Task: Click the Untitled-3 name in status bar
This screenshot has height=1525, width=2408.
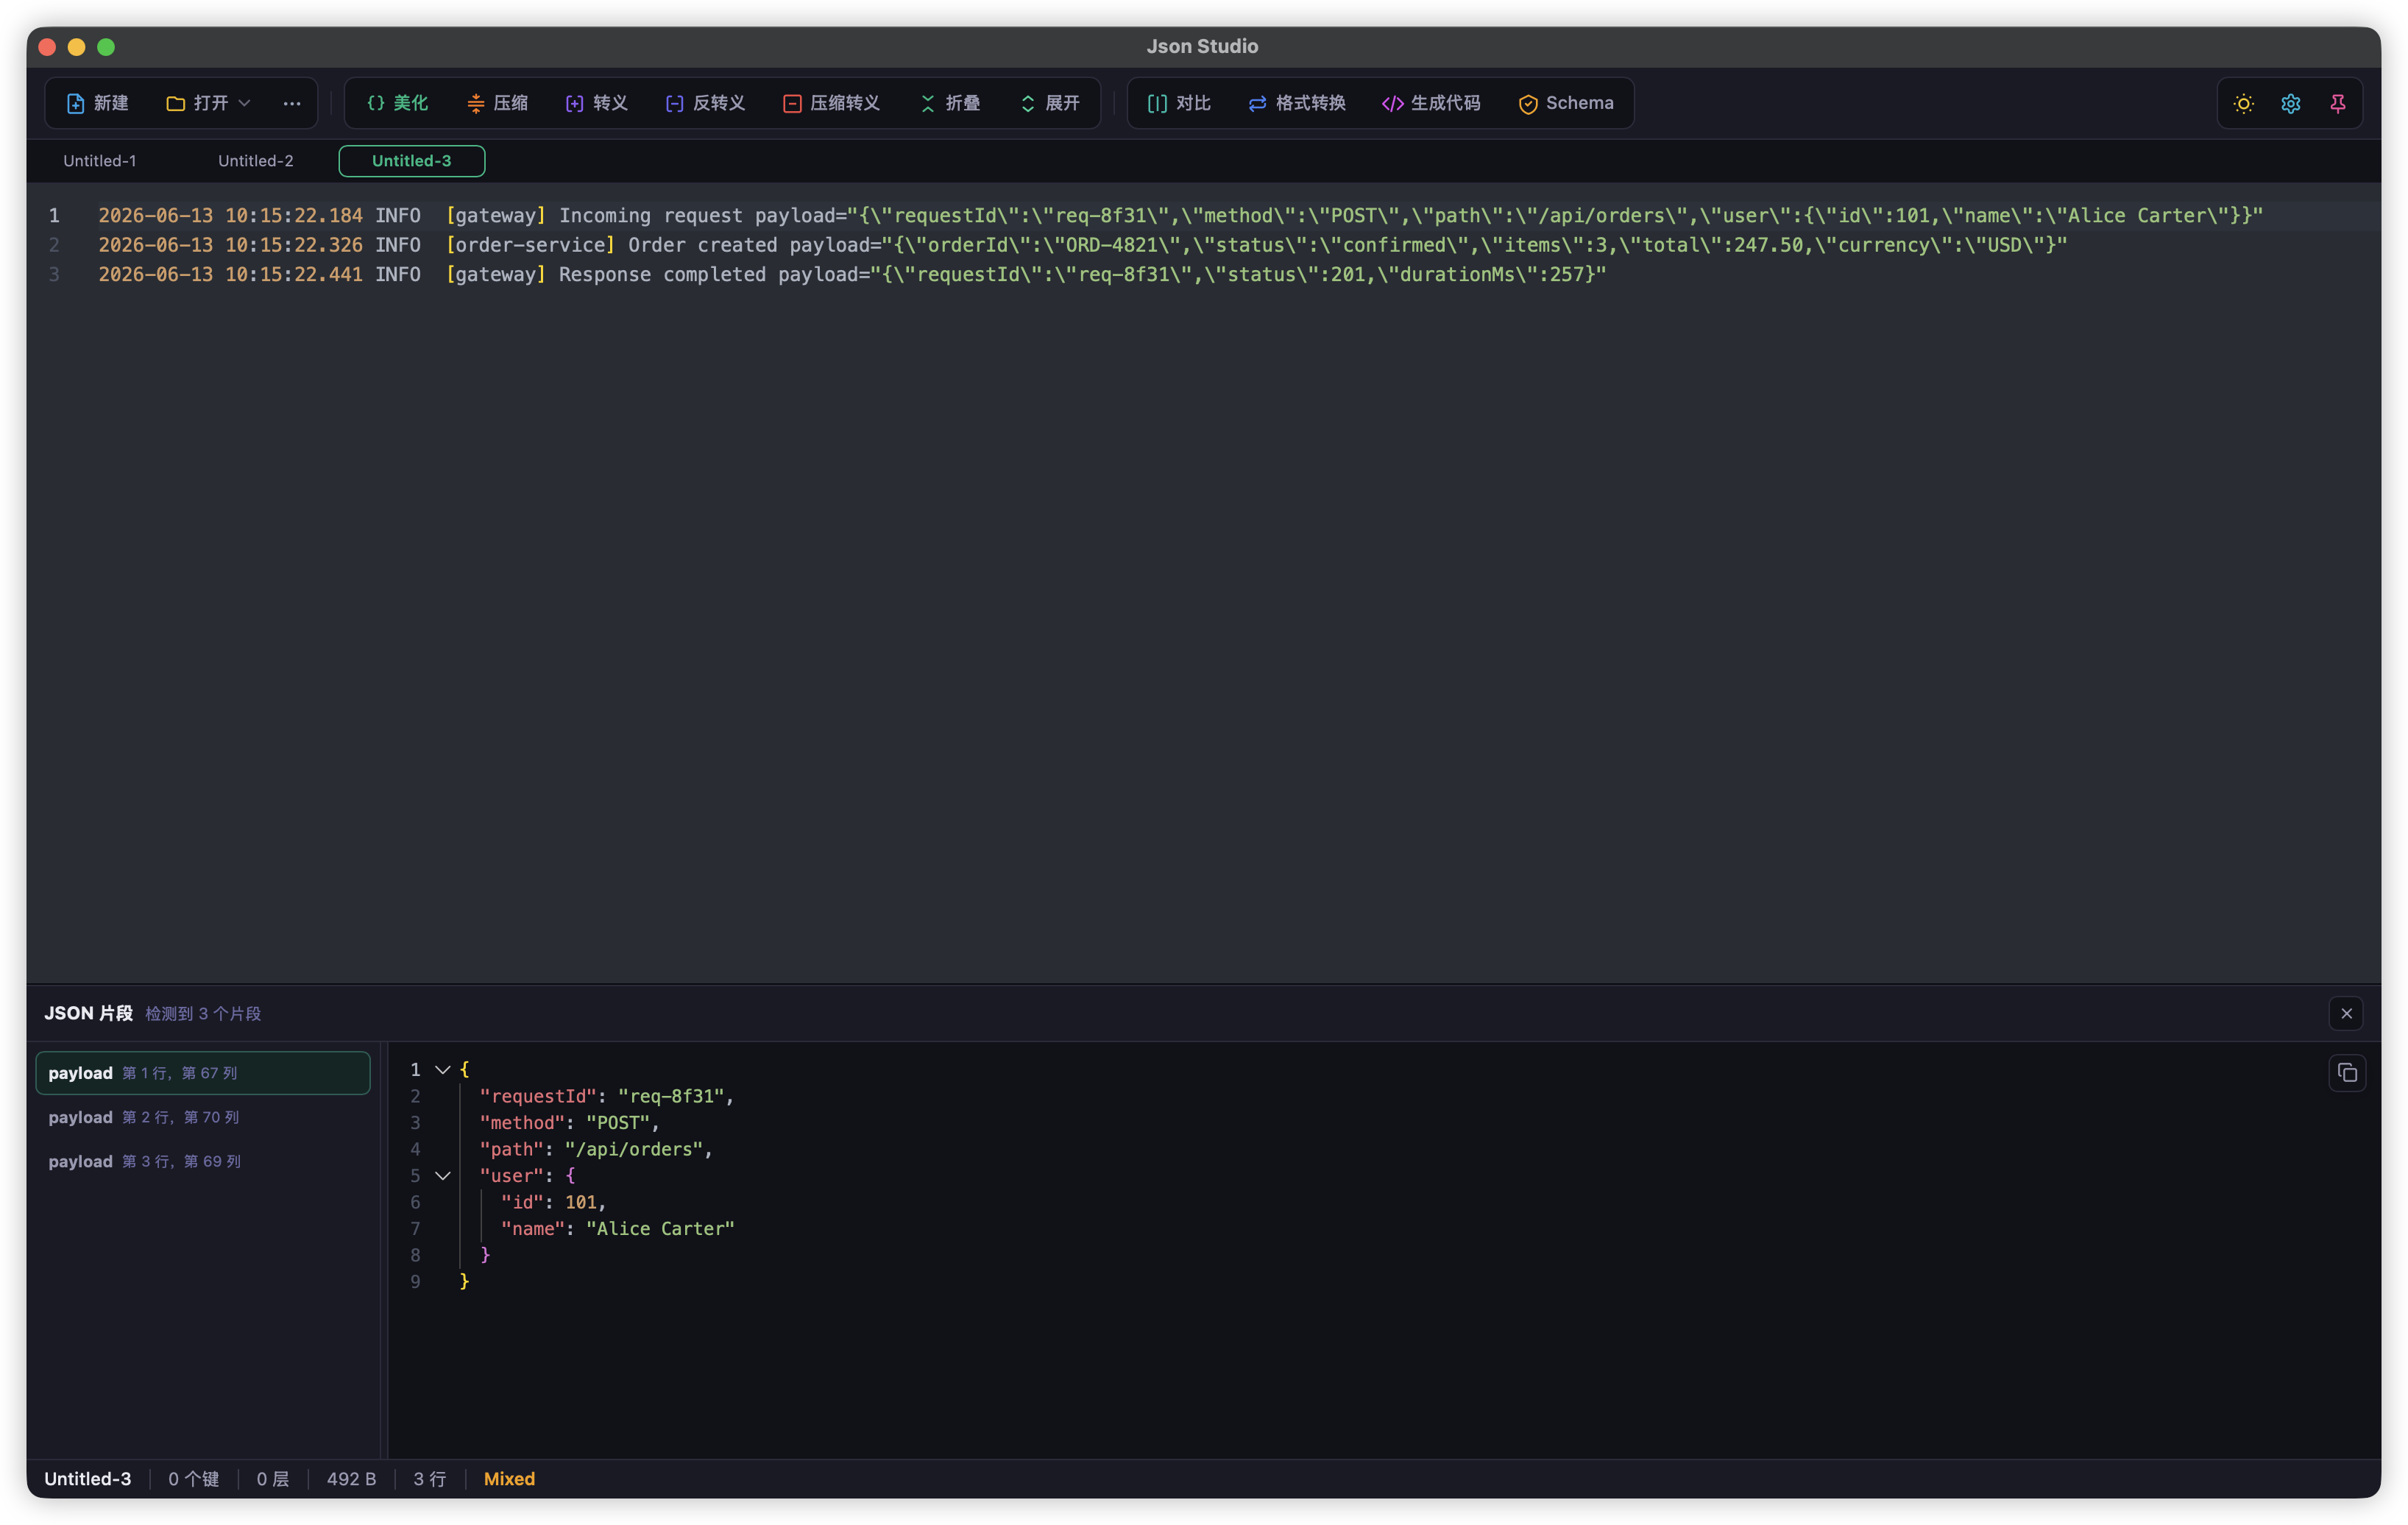Action: pos(87,1479)
